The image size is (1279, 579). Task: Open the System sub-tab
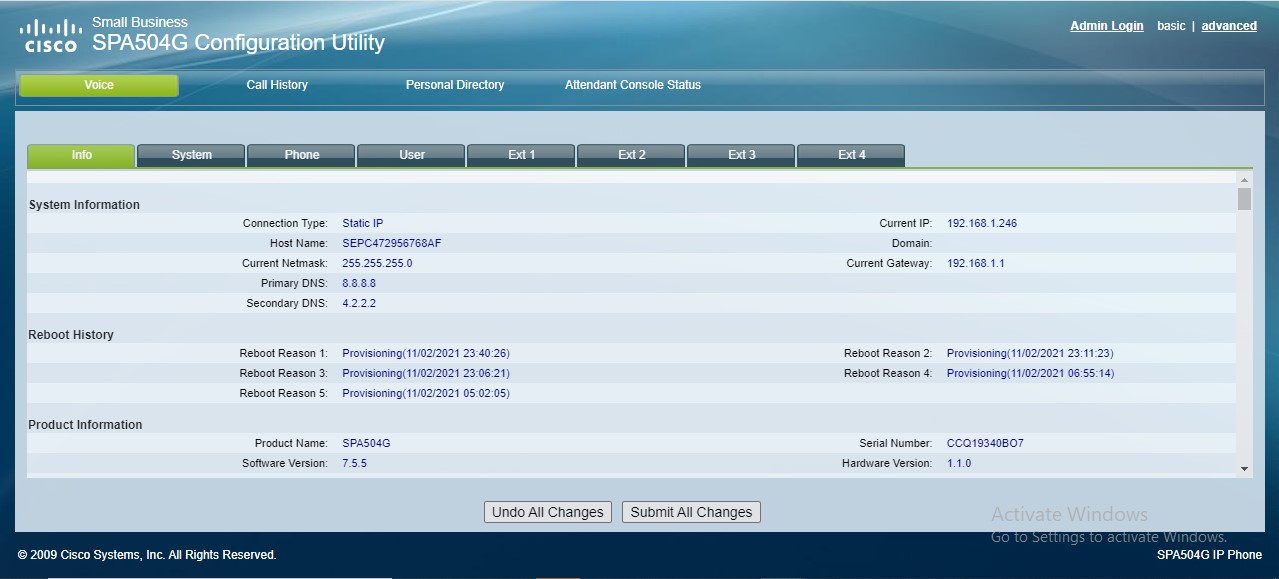point(191,155)
